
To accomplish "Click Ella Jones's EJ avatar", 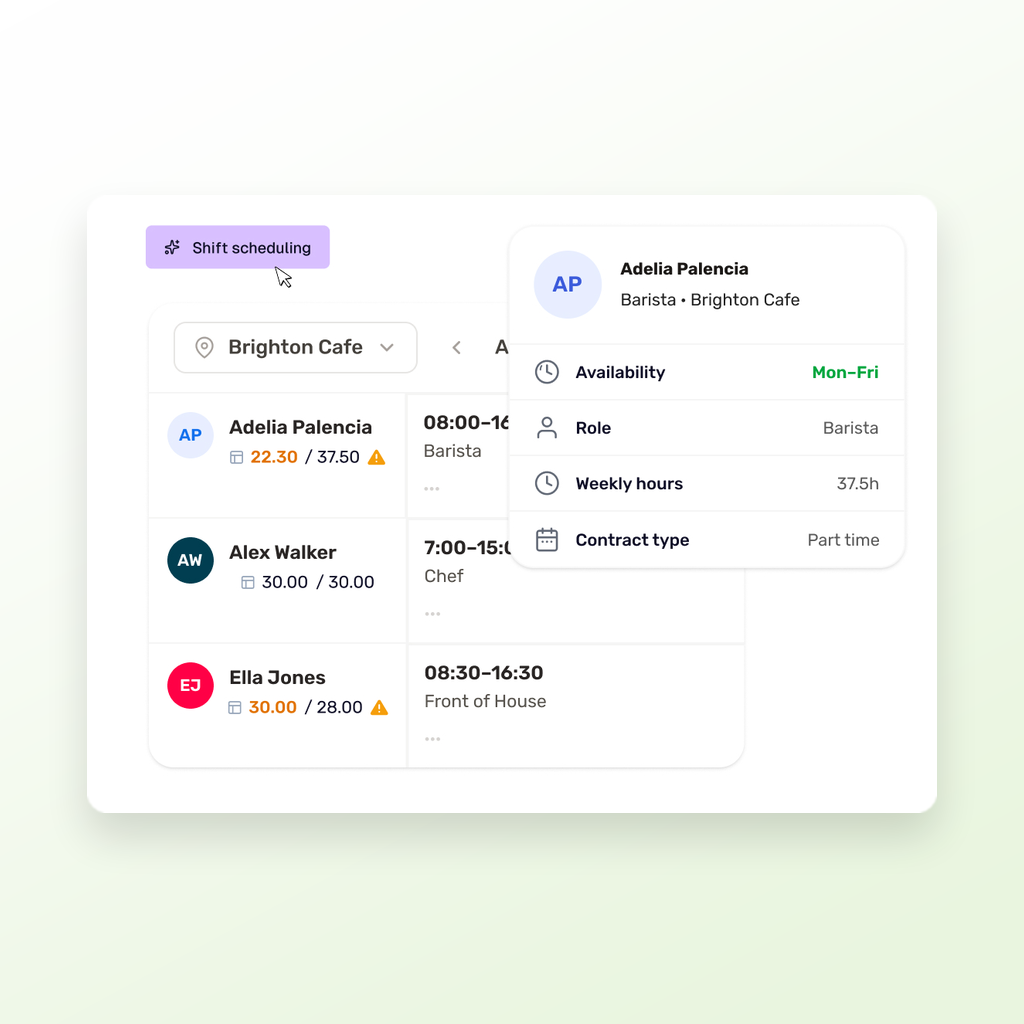I will point(190,686).
